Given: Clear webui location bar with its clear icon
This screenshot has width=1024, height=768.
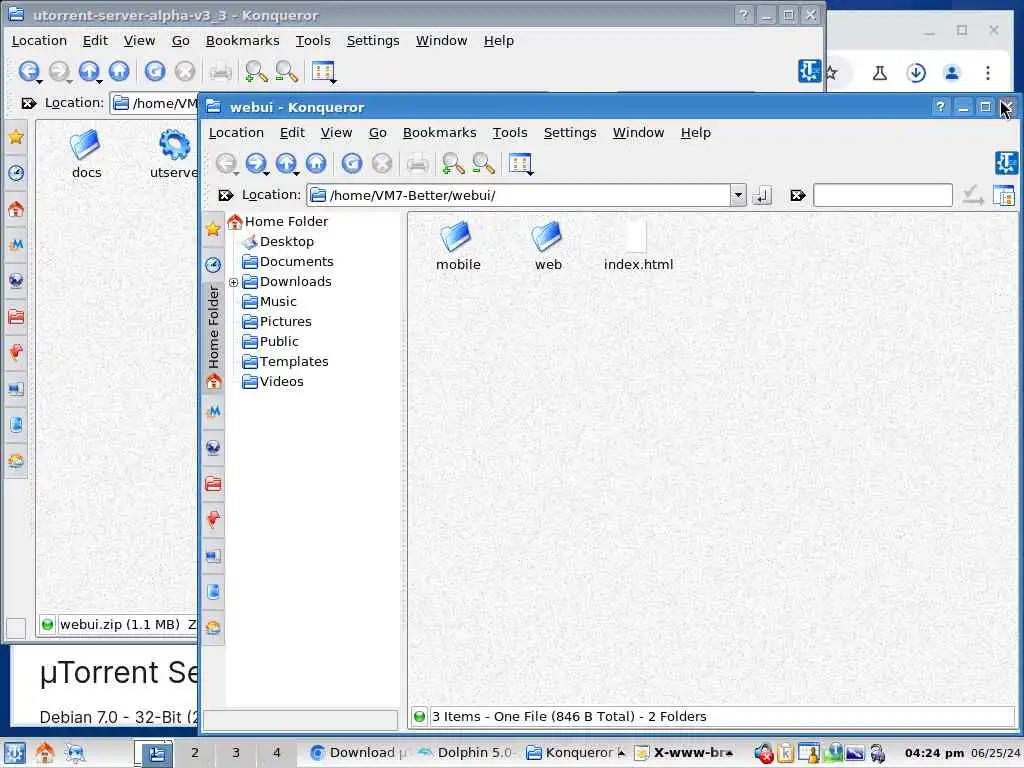Looking at the screenshot, I should coord(225,195).
